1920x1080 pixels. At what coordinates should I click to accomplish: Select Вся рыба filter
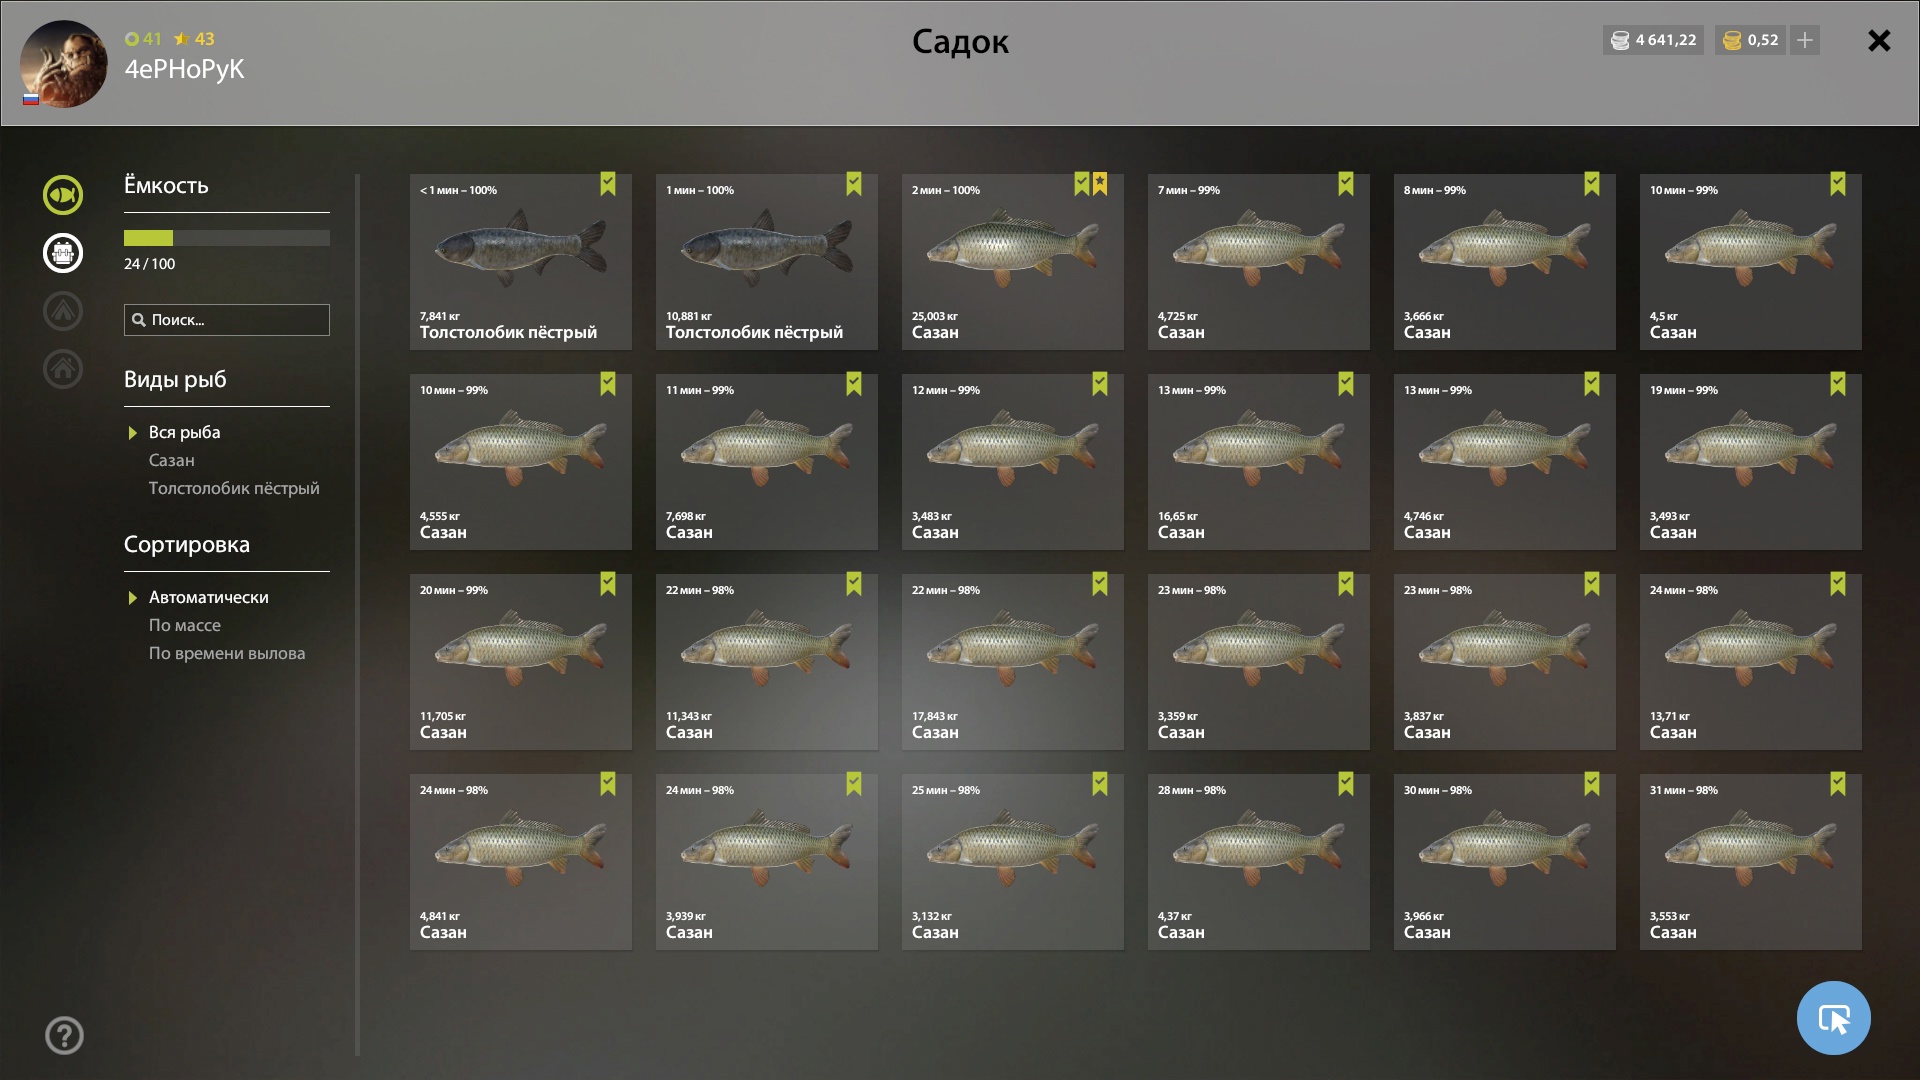[x=185, y=432]
